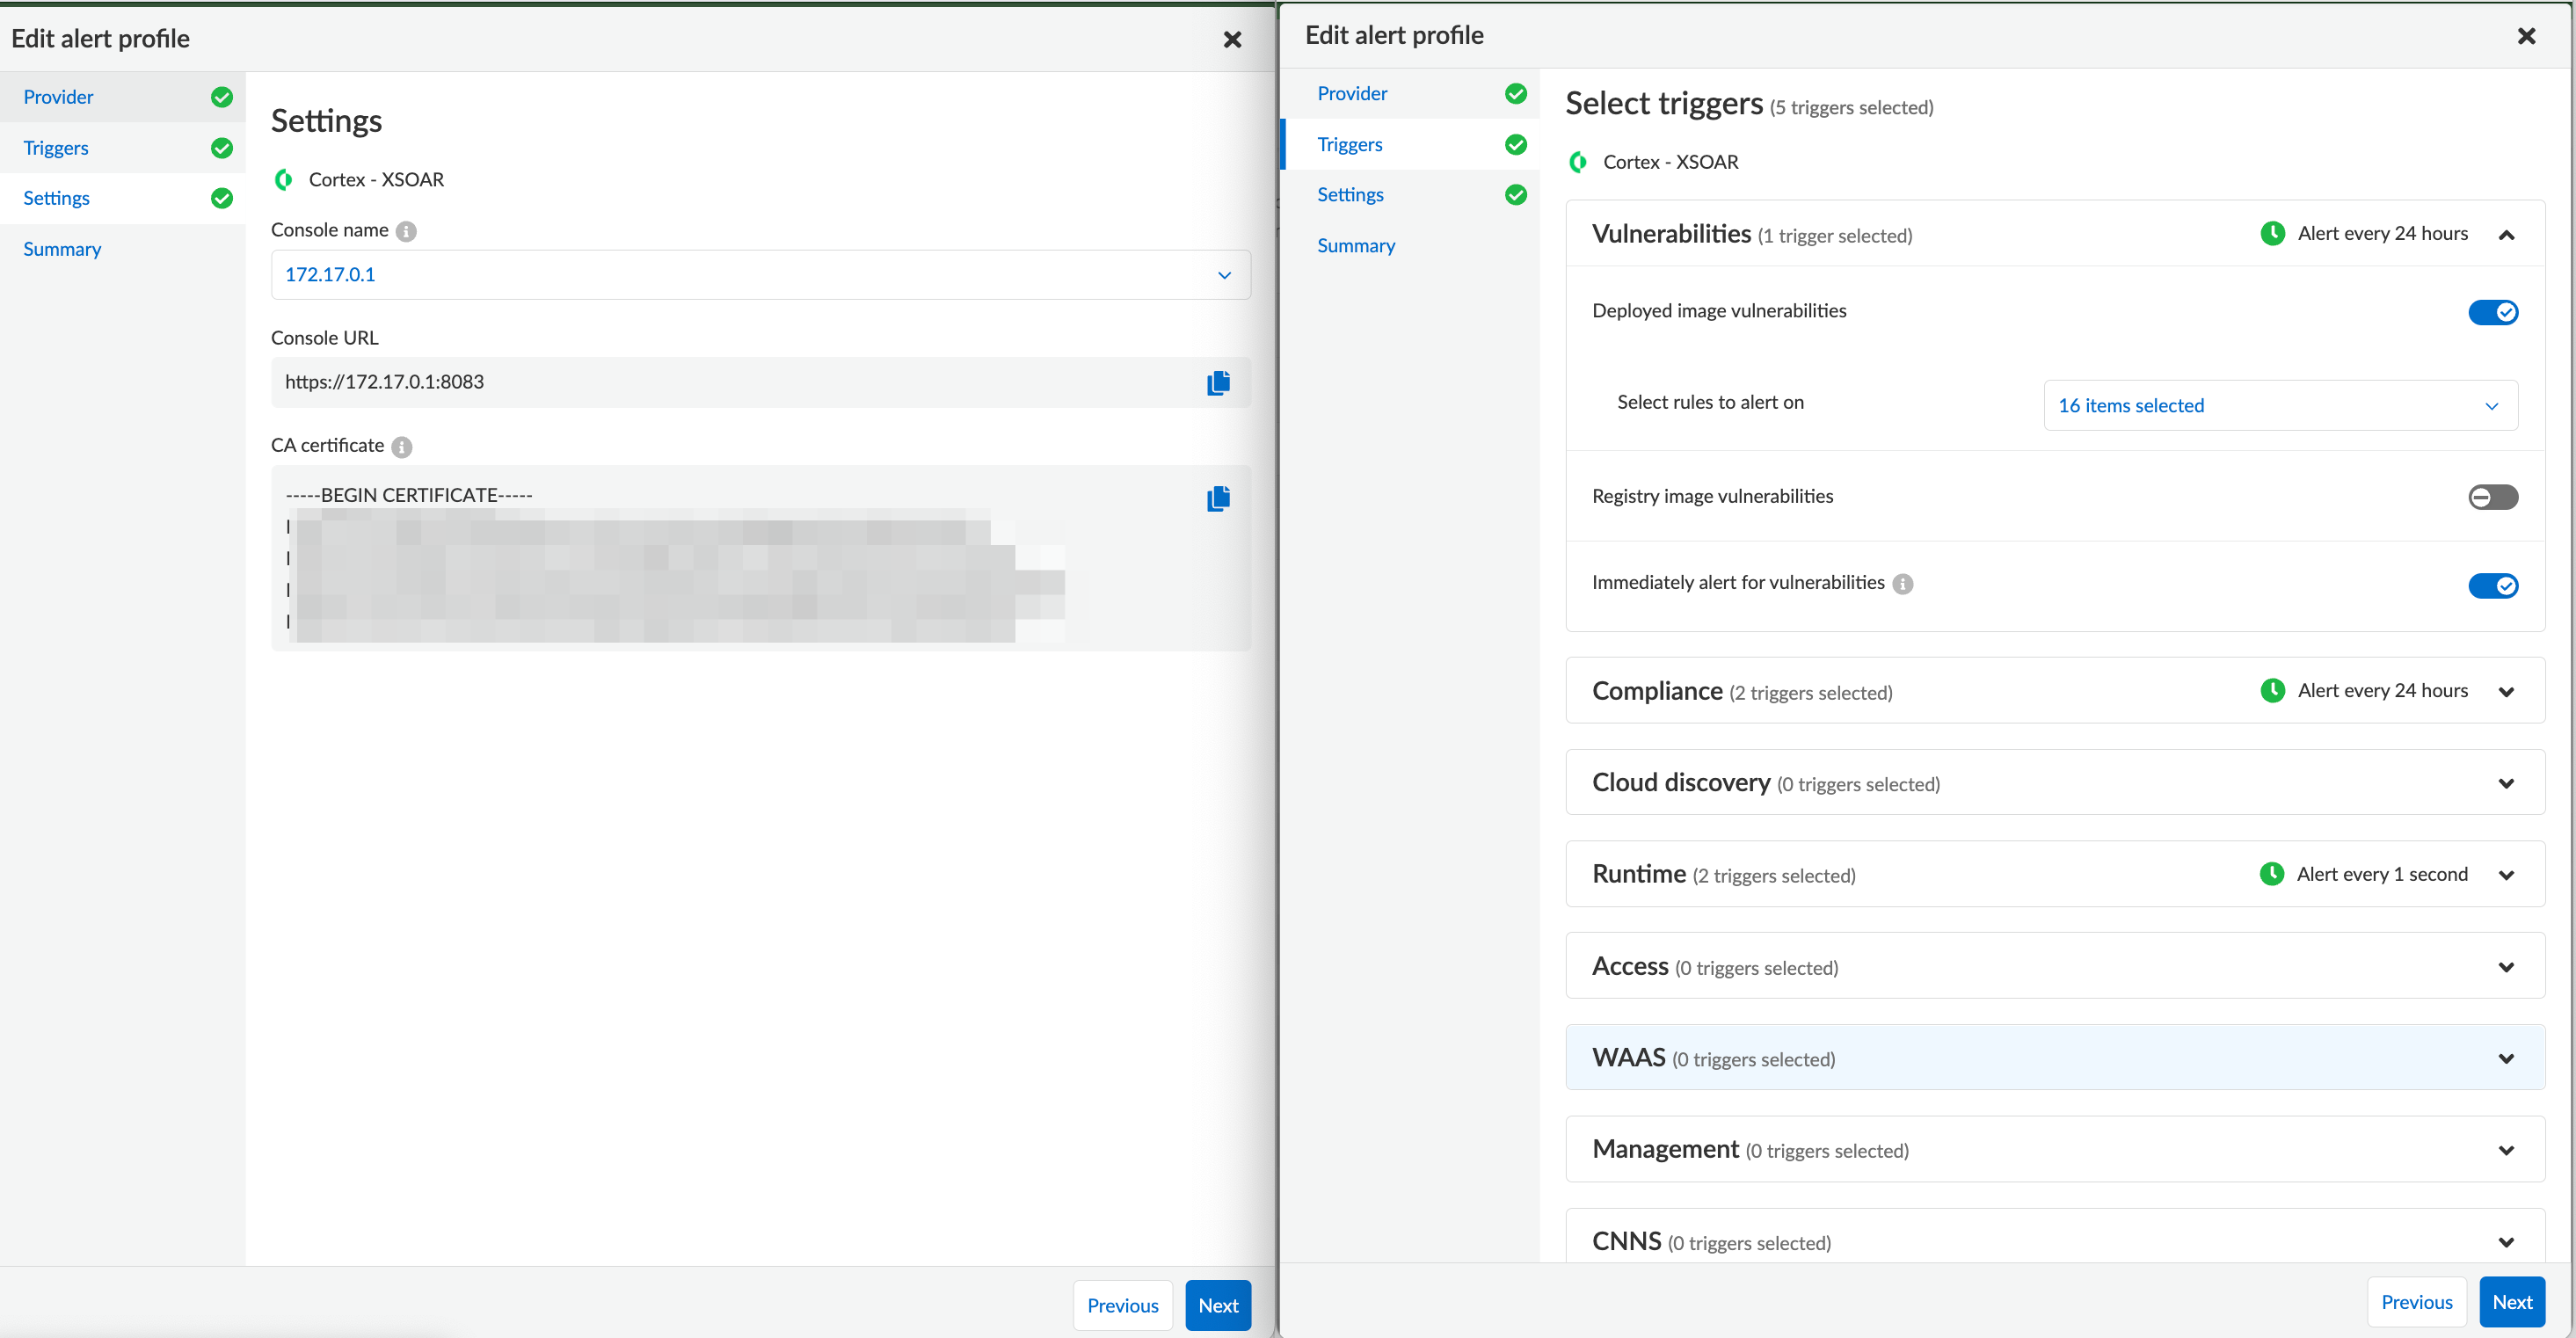Click the Provider green checkmark in left window
2576x1338 pixels.
(x=222, y=97)
